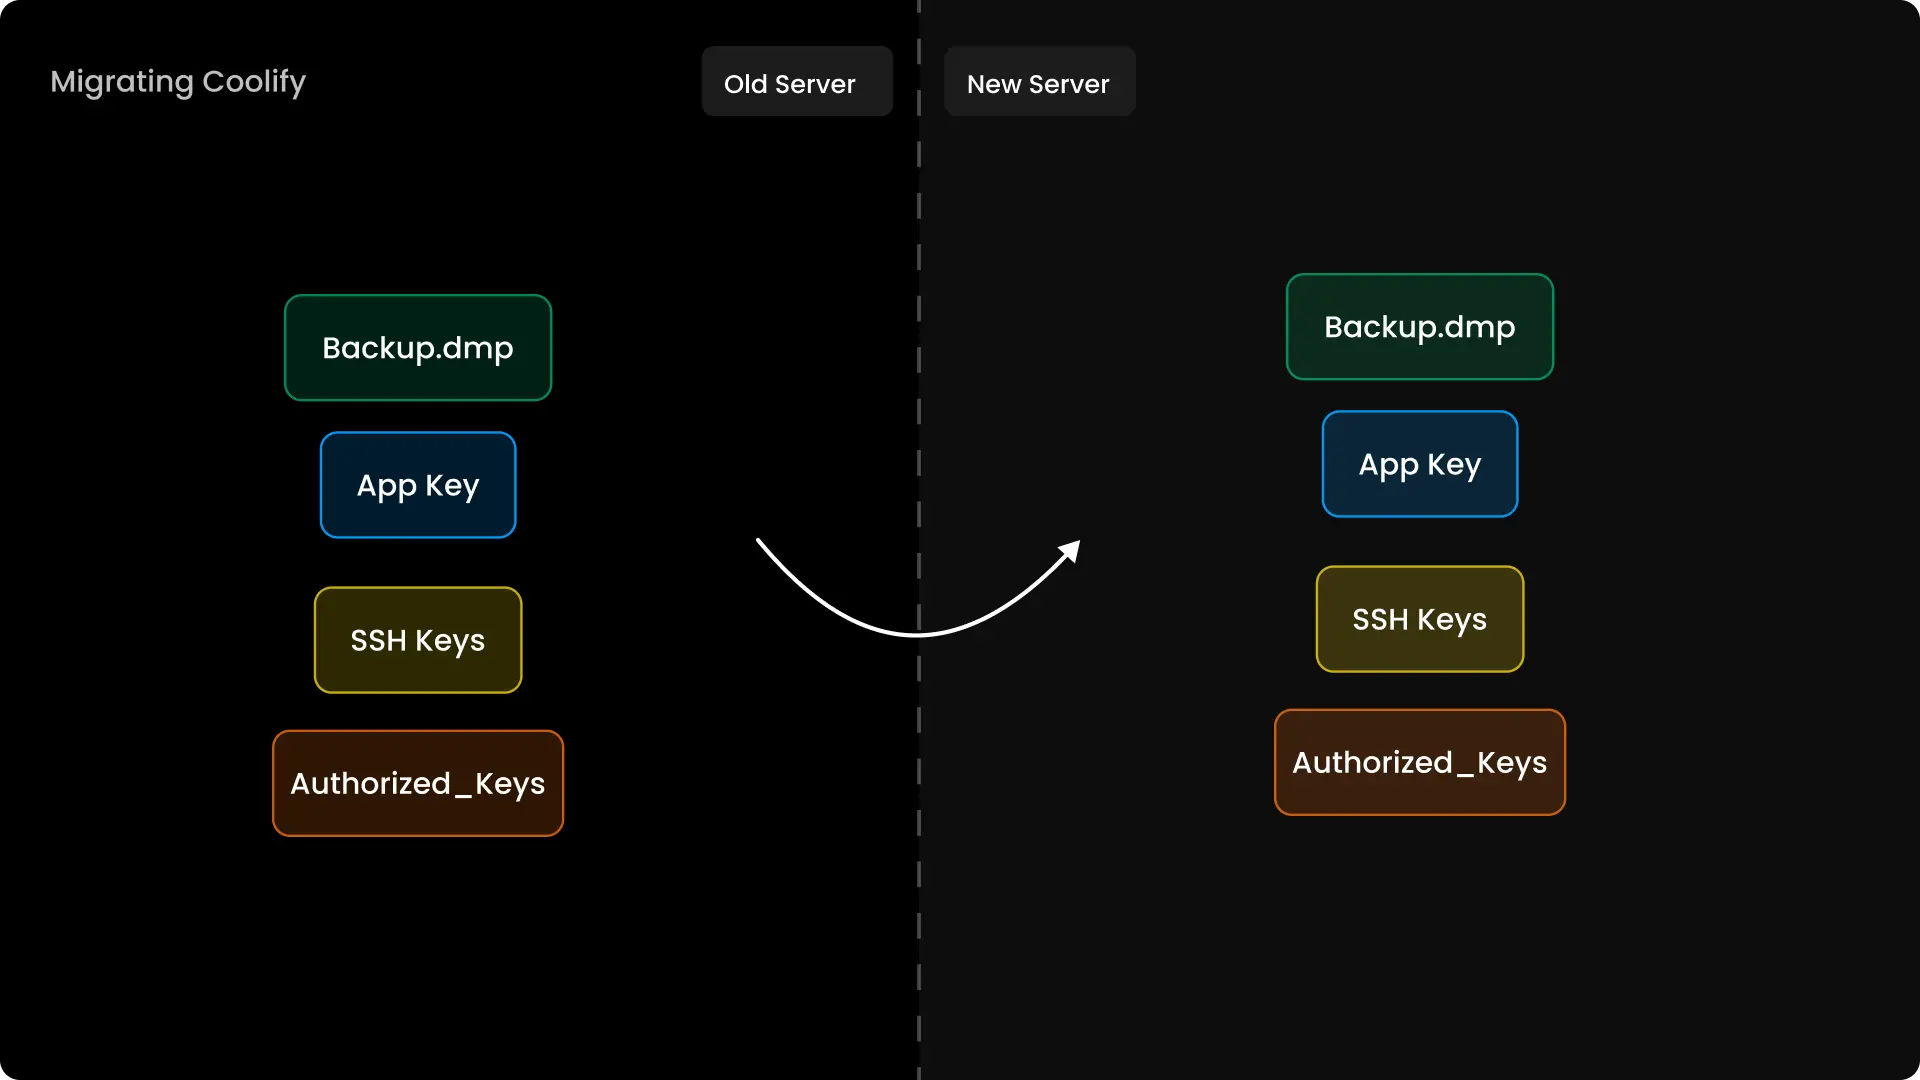Select the App Key box under Old Server

pos(417,484)
